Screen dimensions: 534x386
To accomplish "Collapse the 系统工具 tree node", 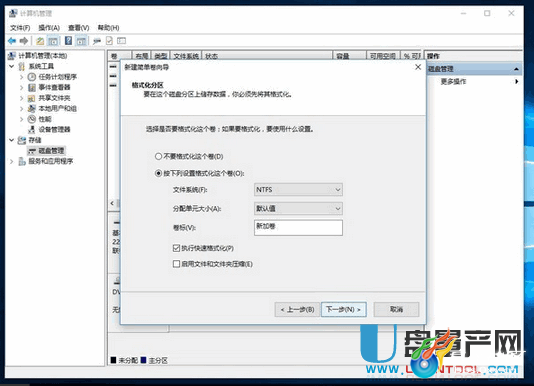I will tap(12, 66).
